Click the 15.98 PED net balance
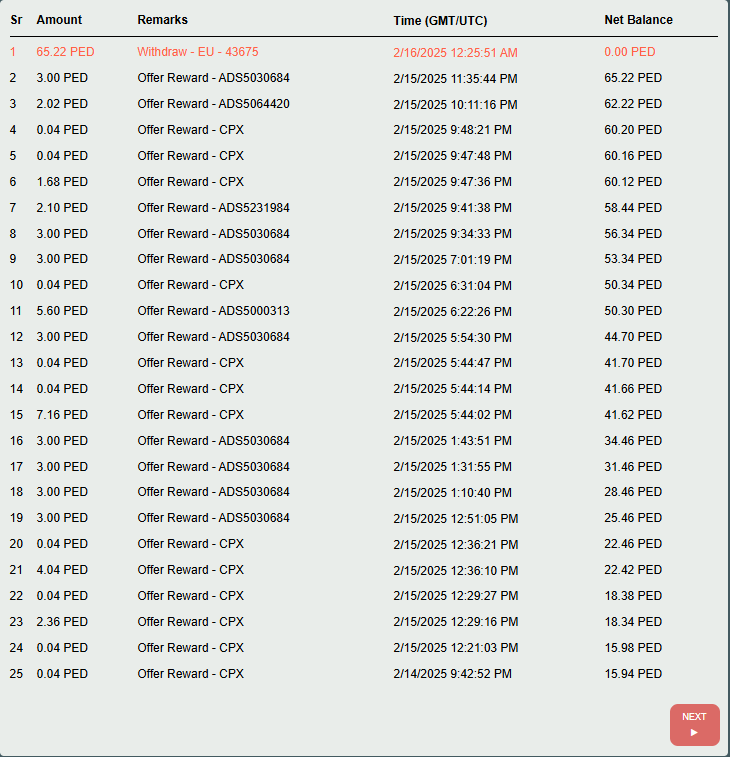This screenshot has width=730, height=757. [632, 647]
